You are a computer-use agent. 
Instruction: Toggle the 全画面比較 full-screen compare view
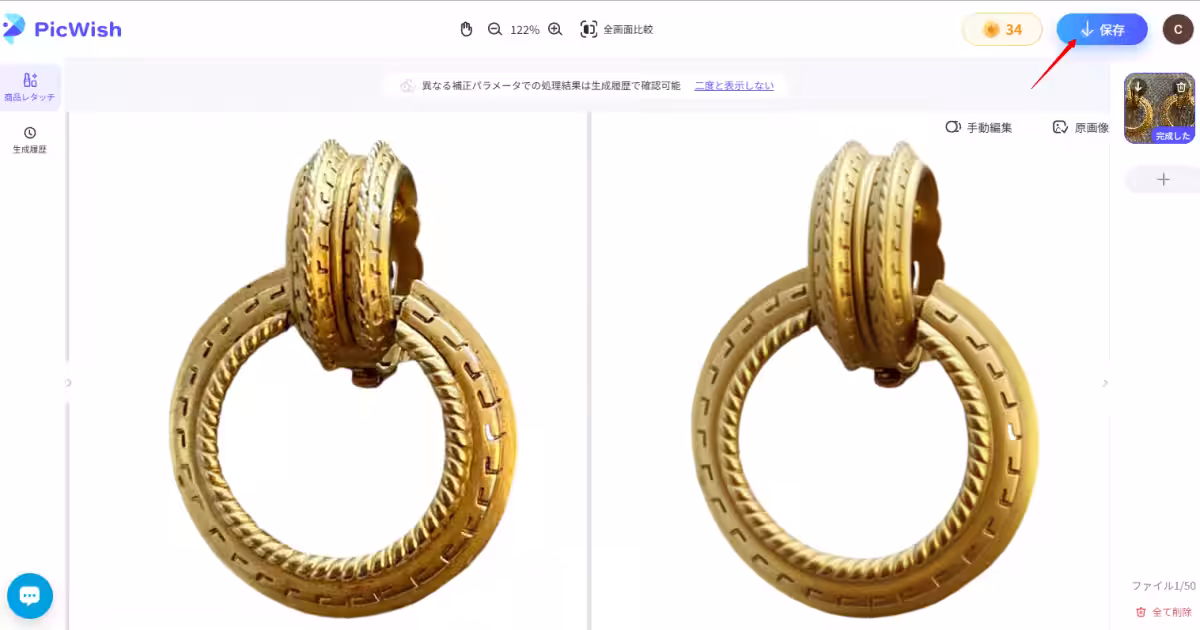[x=617, y=29]
